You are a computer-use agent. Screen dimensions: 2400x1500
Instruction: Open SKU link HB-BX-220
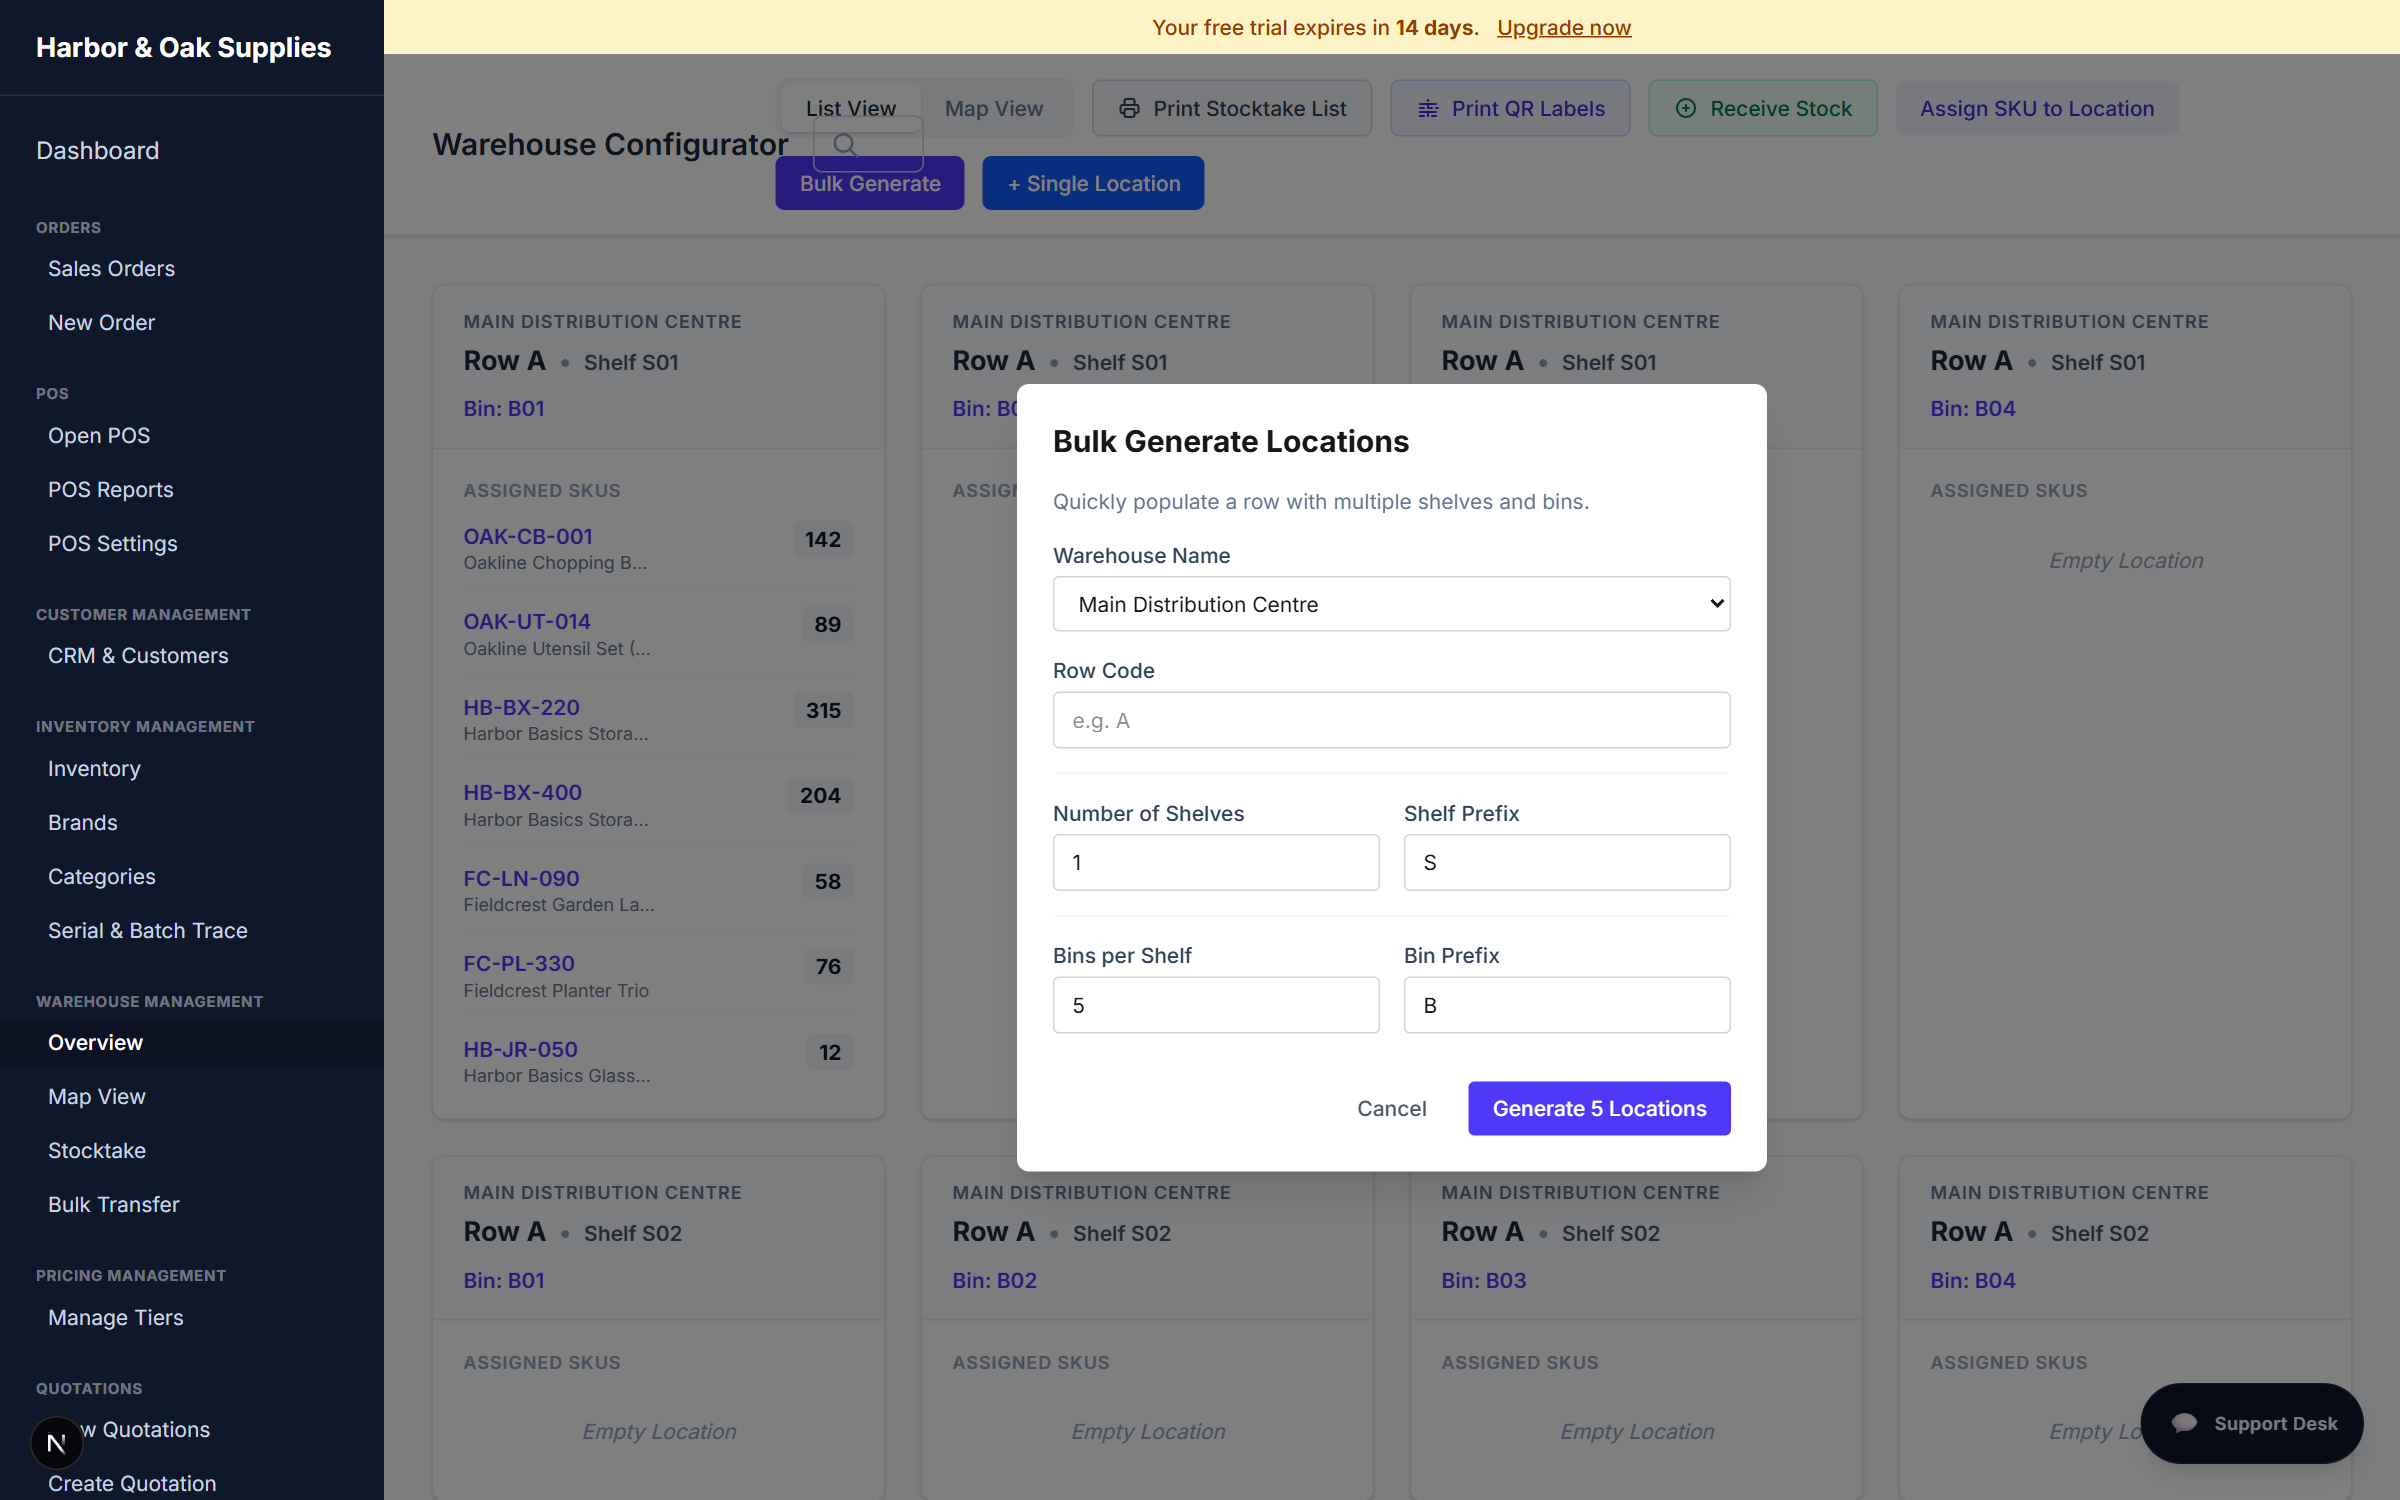521,707
